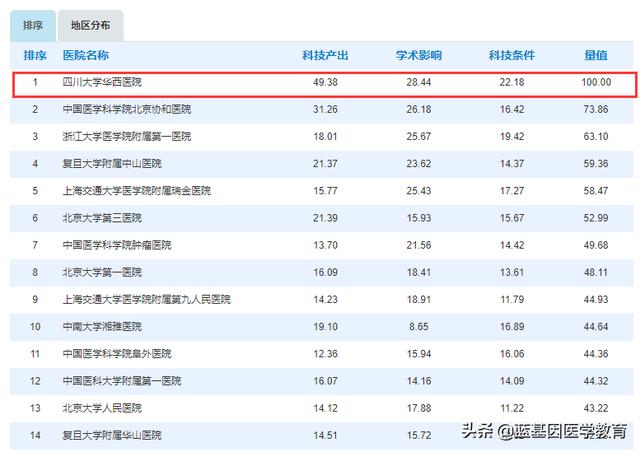Select hospital 中南大学湘雅医院
This screenshot has height=452, width=640.
(x=102, y=327)
